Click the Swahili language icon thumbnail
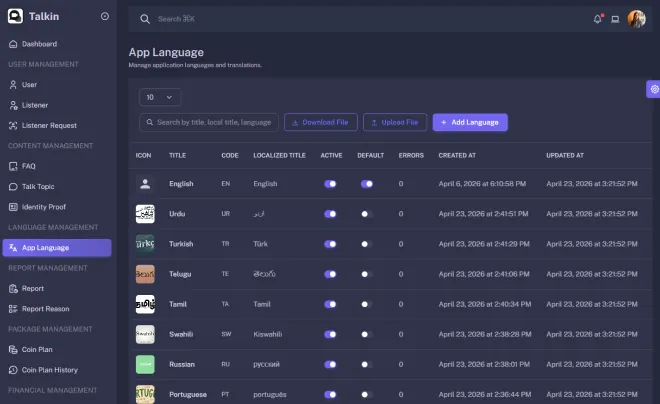This screenshot has height=404, width=660. 145,334
